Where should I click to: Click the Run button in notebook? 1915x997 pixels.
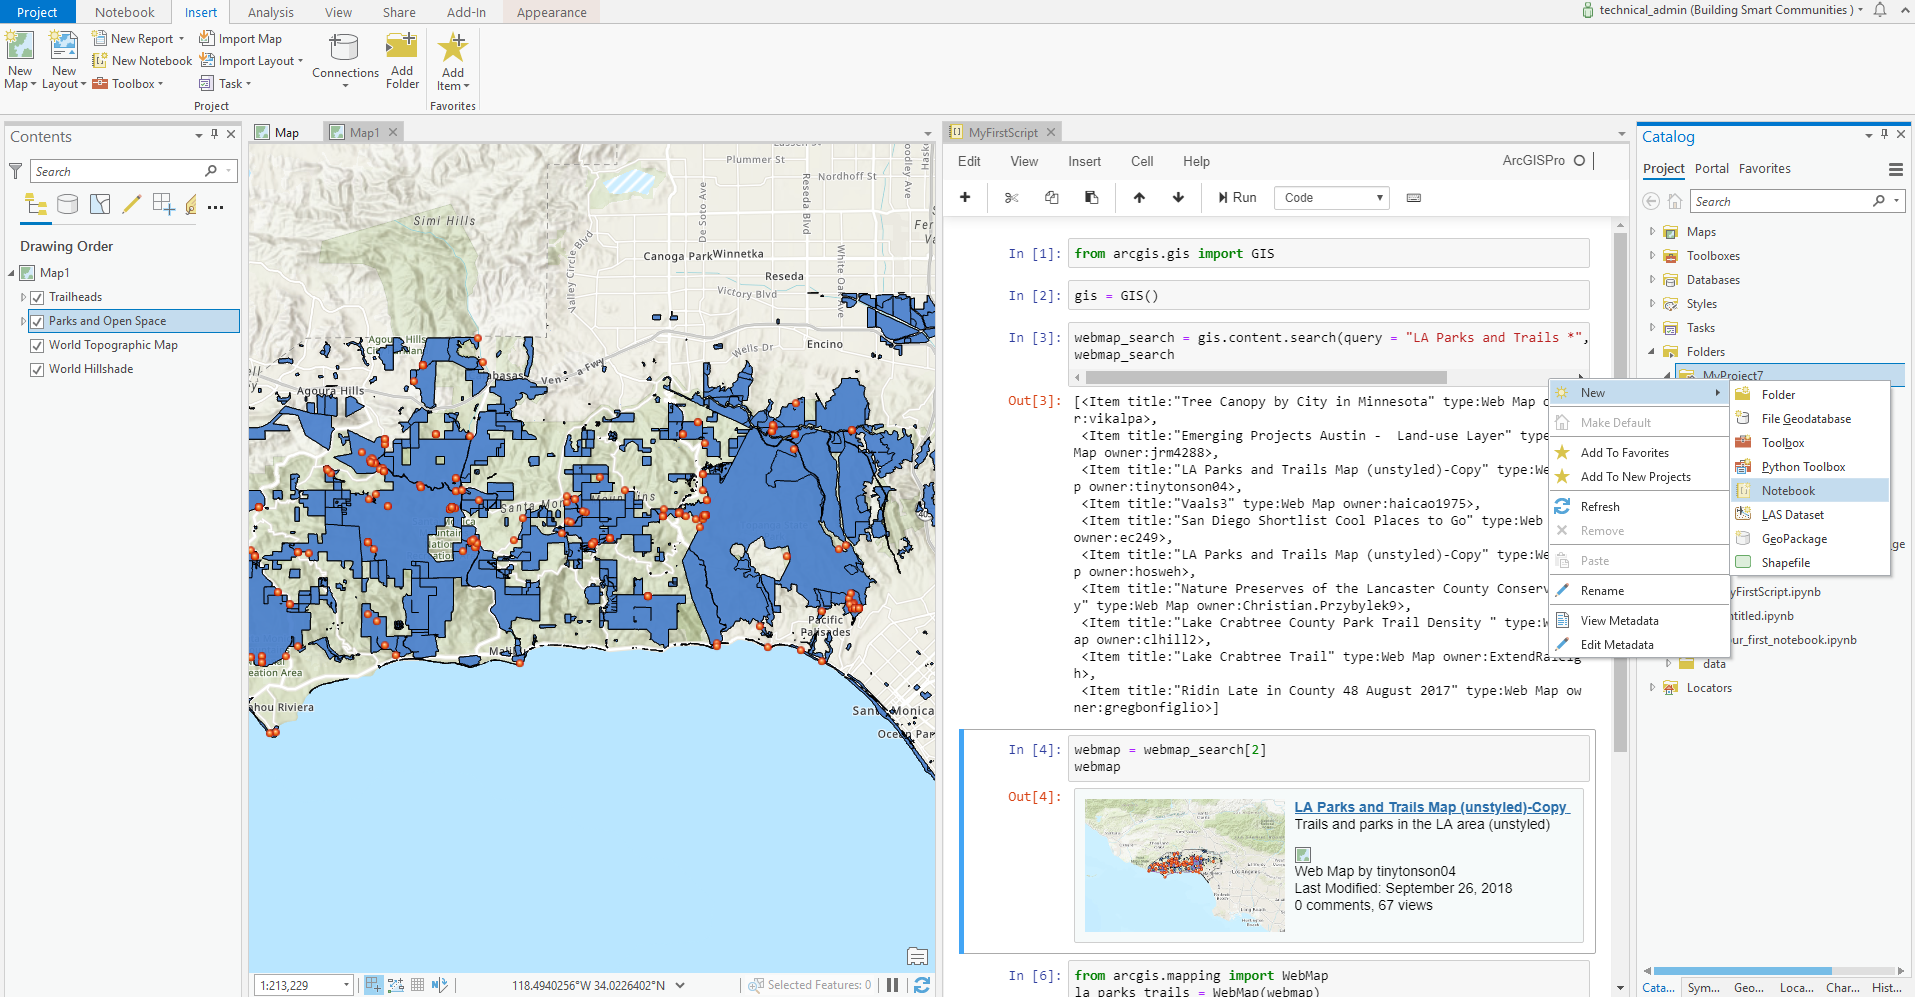1237,197
